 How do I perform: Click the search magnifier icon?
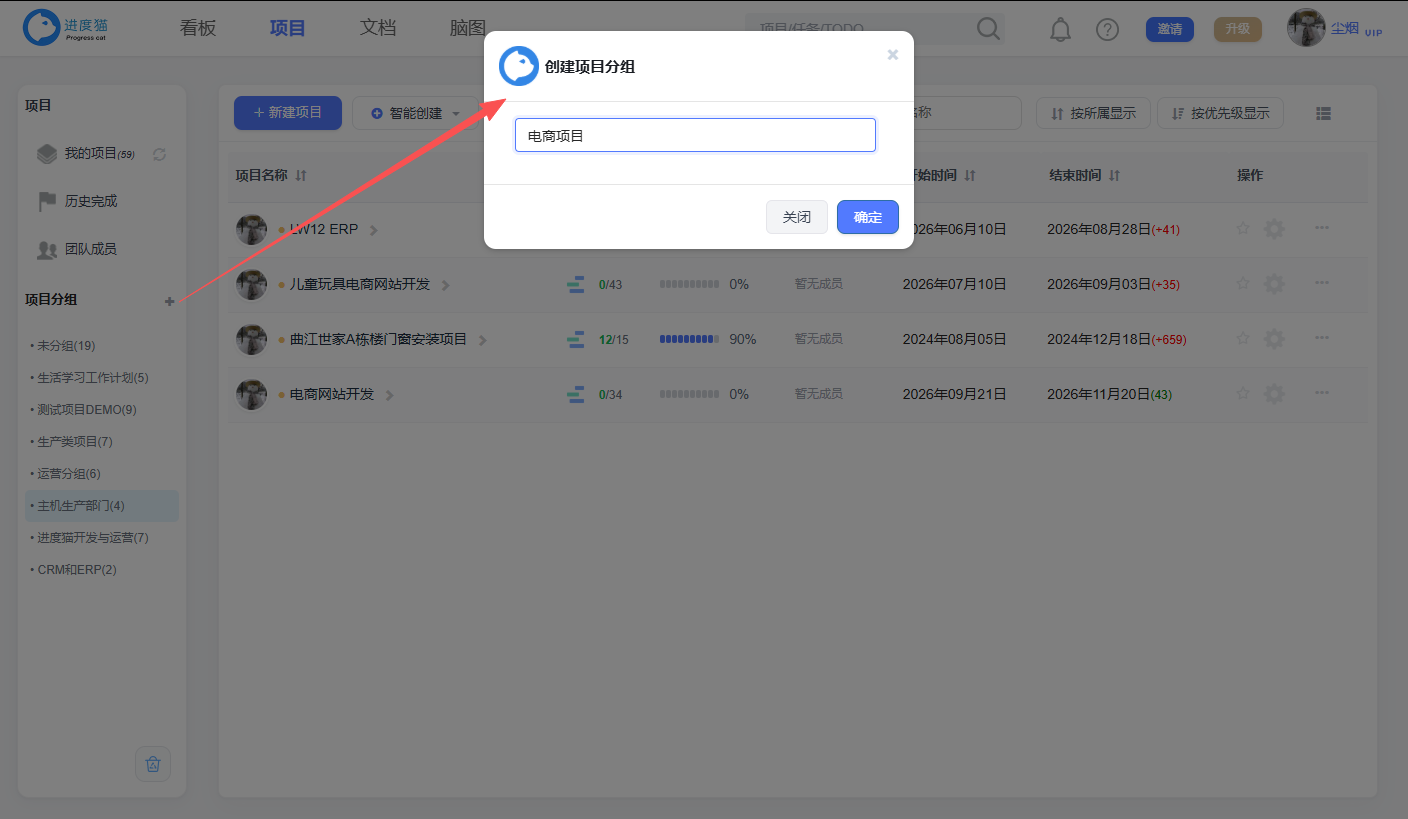click(x=988, y=29)
